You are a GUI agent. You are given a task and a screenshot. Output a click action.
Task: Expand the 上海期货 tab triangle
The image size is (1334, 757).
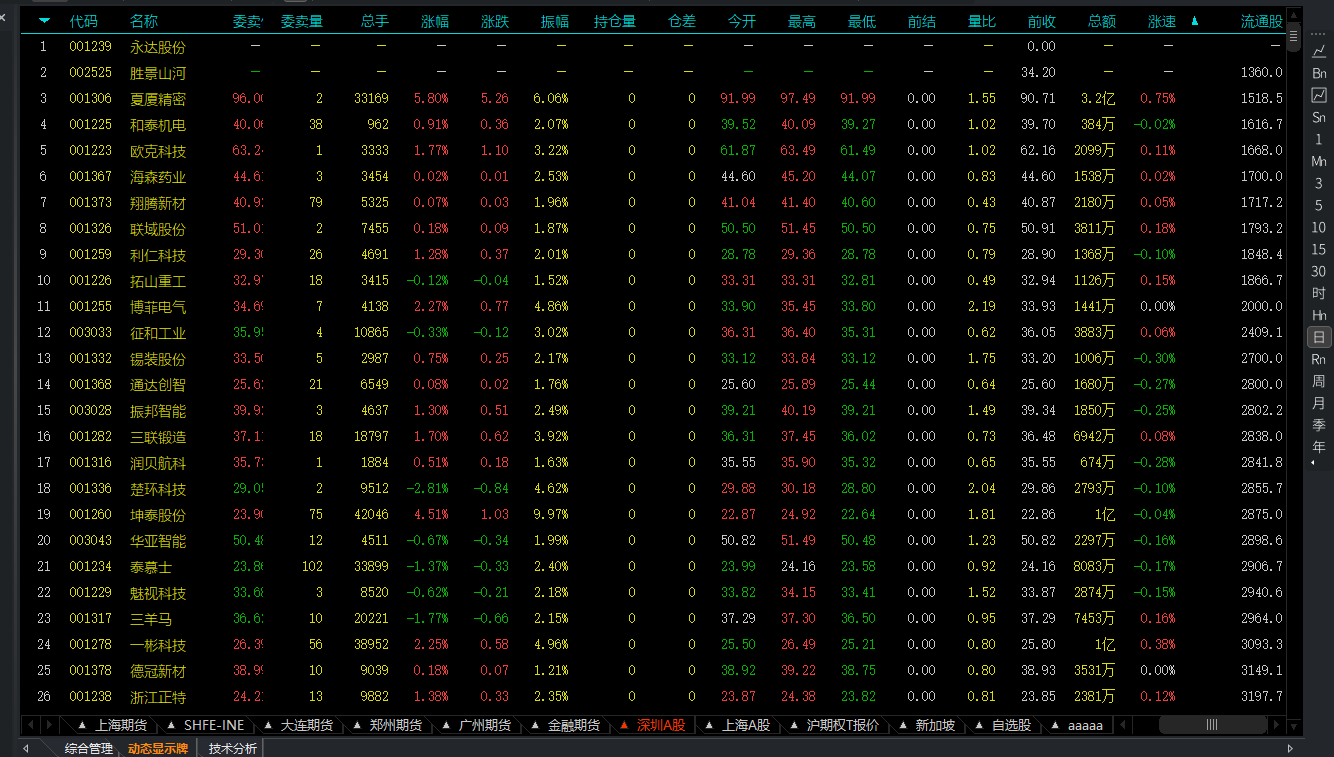82,725
